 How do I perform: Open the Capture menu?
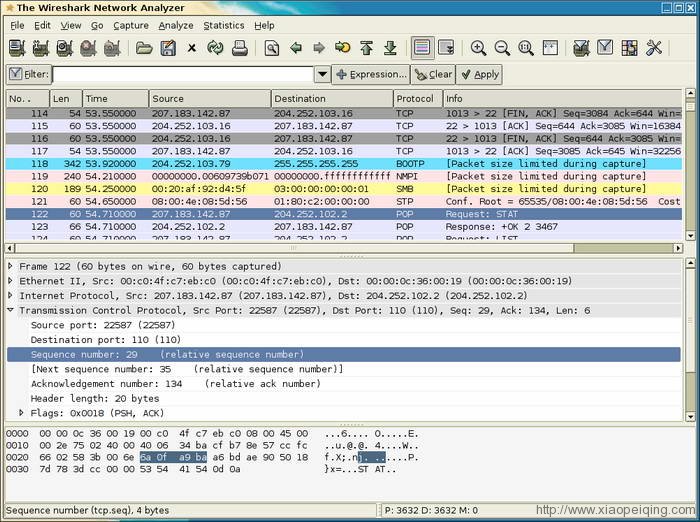pos(131,25)
